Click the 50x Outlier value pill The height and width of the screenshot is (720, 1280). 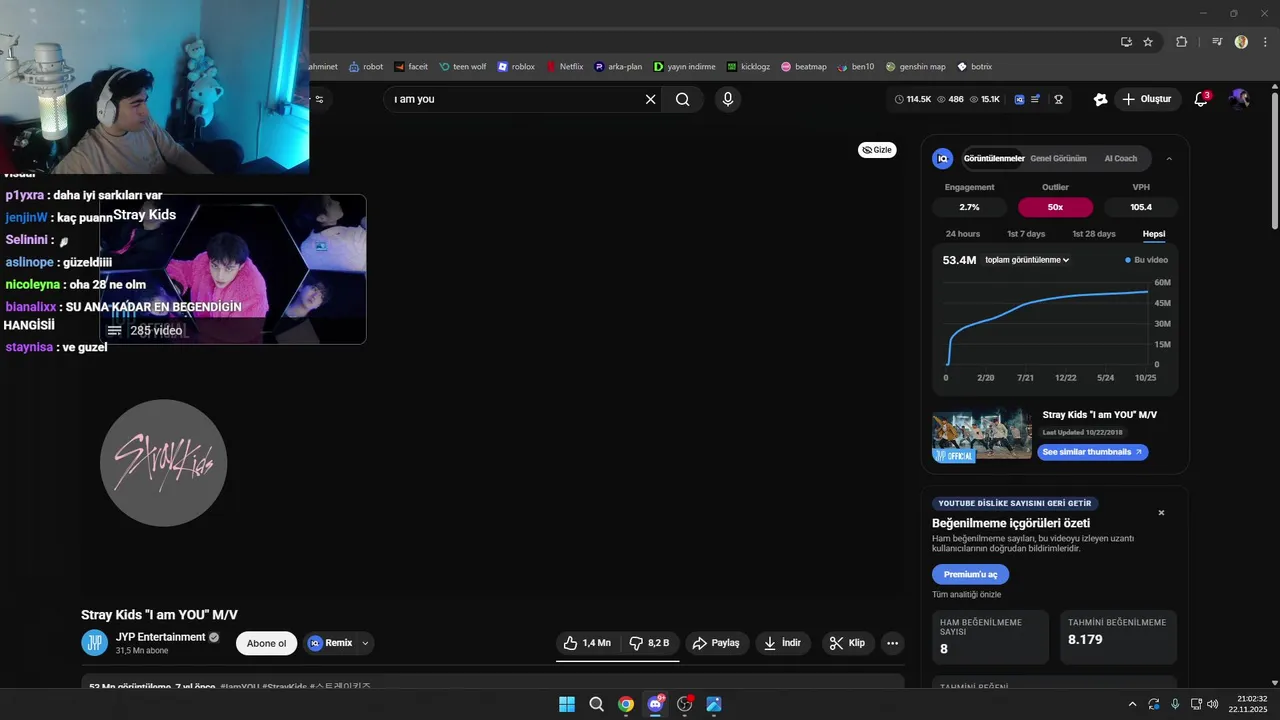tap(1055, 207)
